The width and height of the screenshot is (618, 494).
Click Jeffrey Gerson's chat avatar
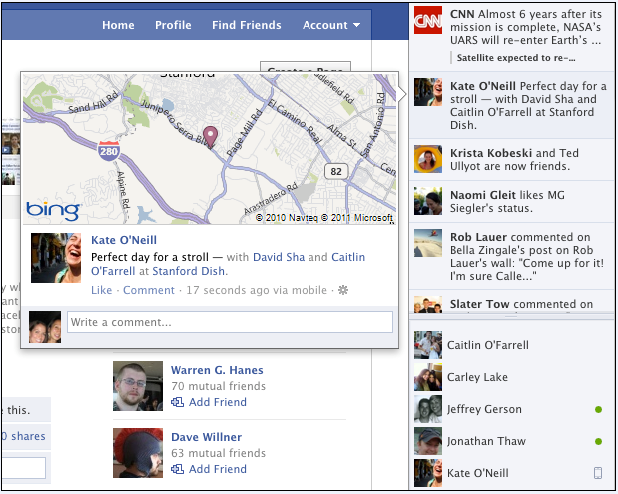tap(428, 409)
